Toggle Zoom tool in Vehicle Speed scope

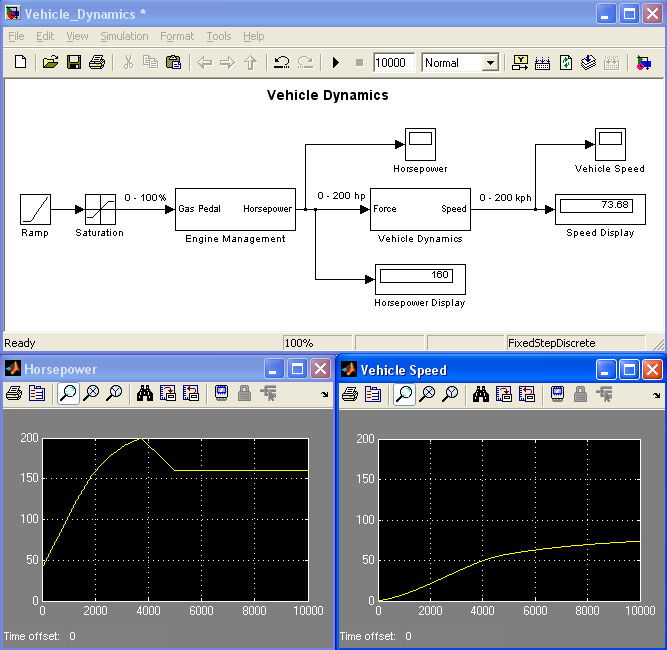click(x=404, y=394)
